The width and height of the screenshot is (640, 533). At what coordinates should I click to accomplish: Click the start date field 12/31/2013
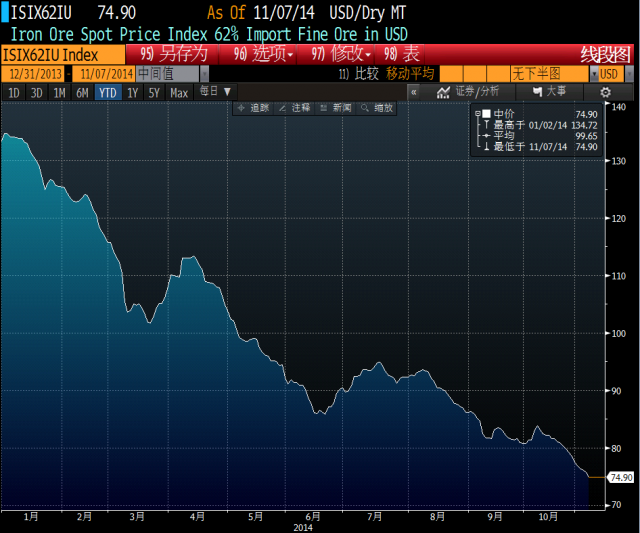(x=33, y=73)
